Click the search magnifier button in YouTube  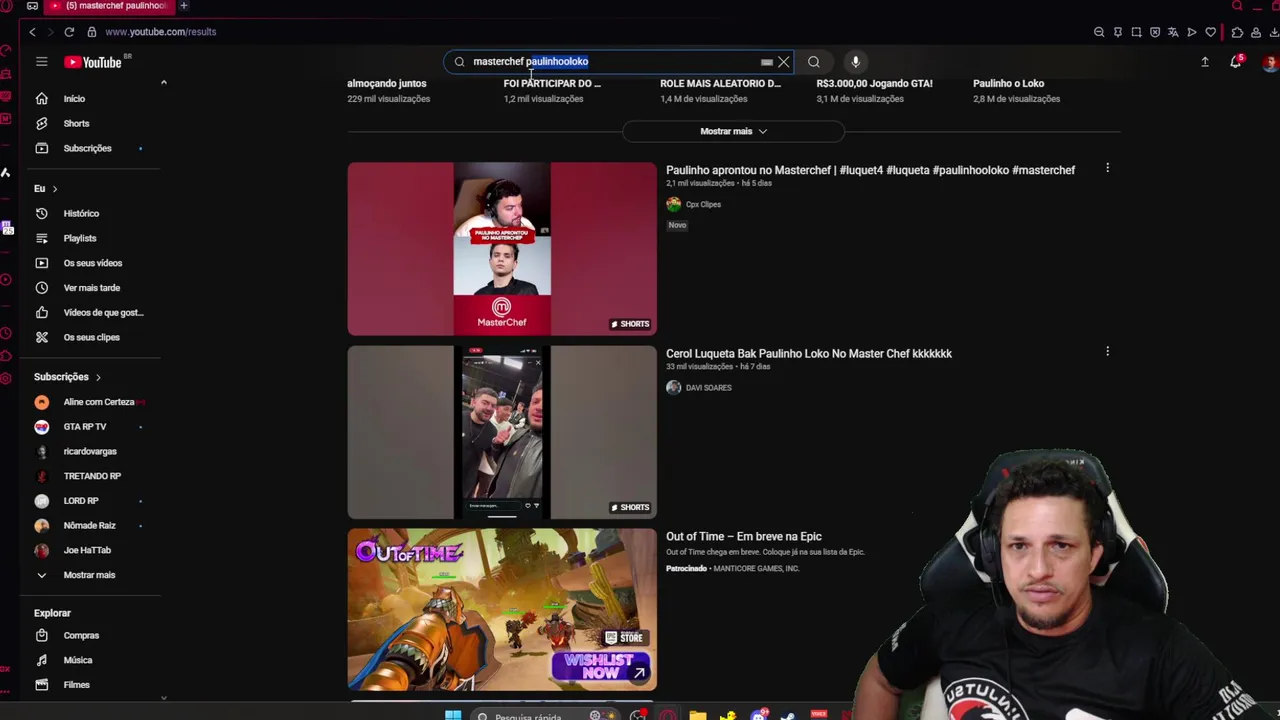pyautogui.click(x=814, y=62)
